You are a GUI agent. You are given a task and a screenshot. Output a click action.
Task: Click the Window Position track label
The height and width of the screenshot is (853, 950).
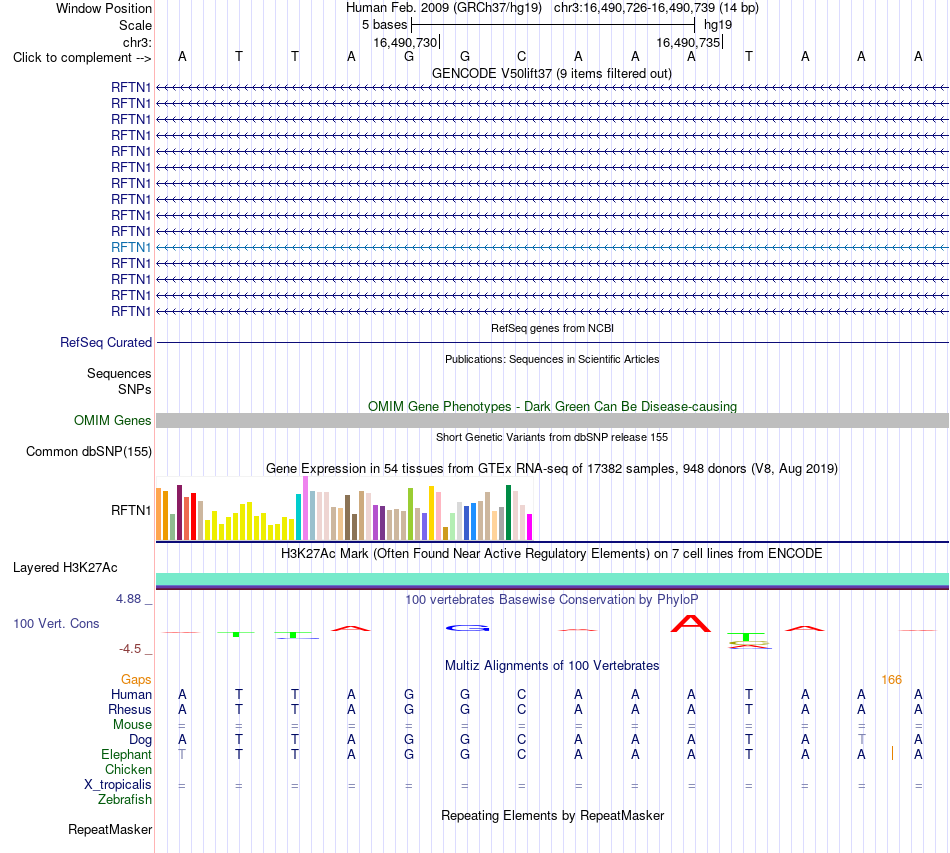pos(104,8)
